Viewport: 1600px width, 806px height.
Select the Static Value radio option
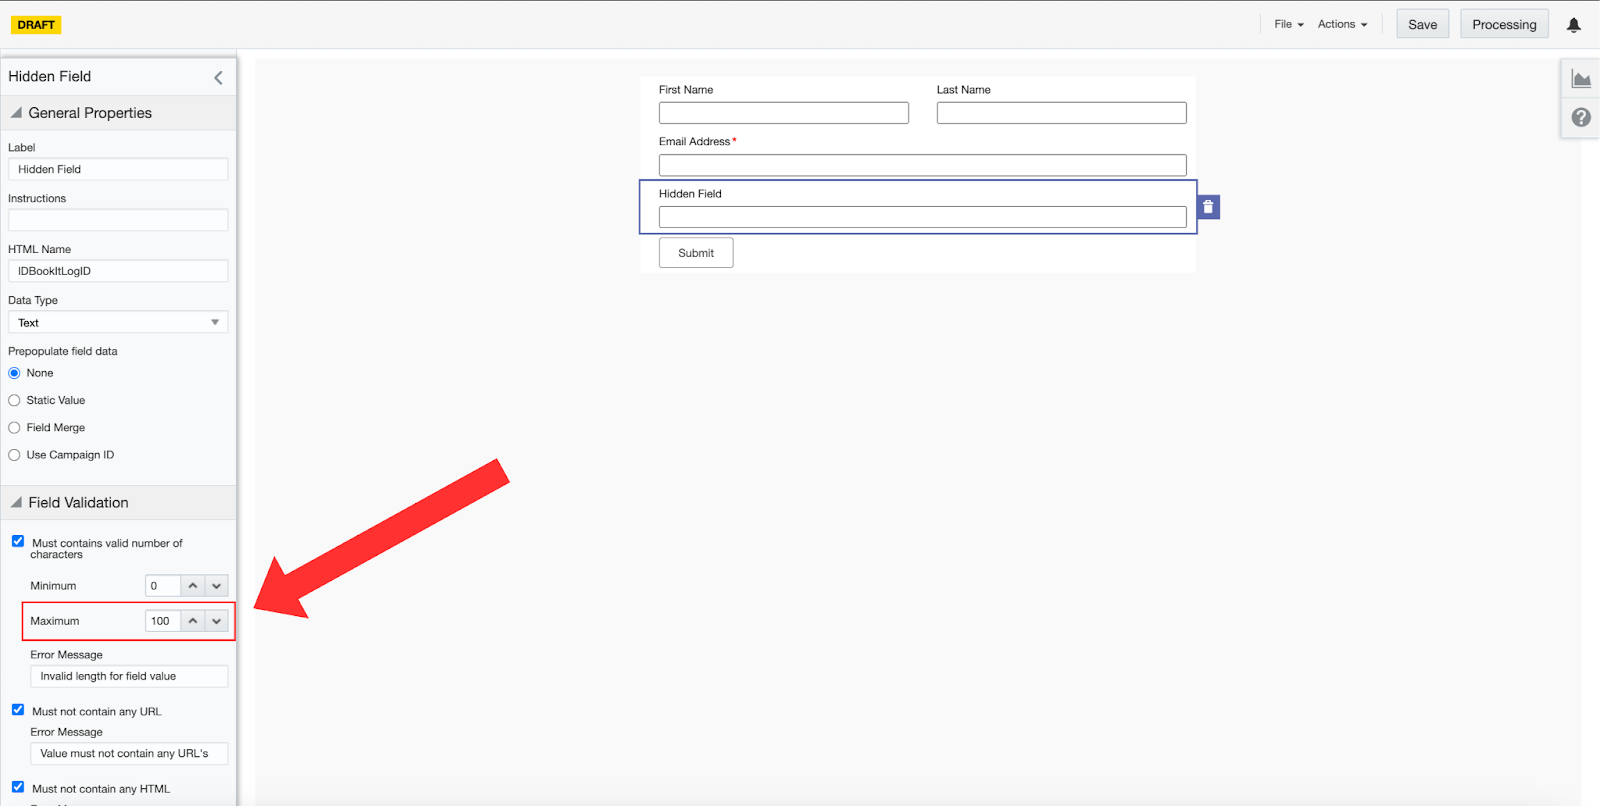click(x=15, y=400)
